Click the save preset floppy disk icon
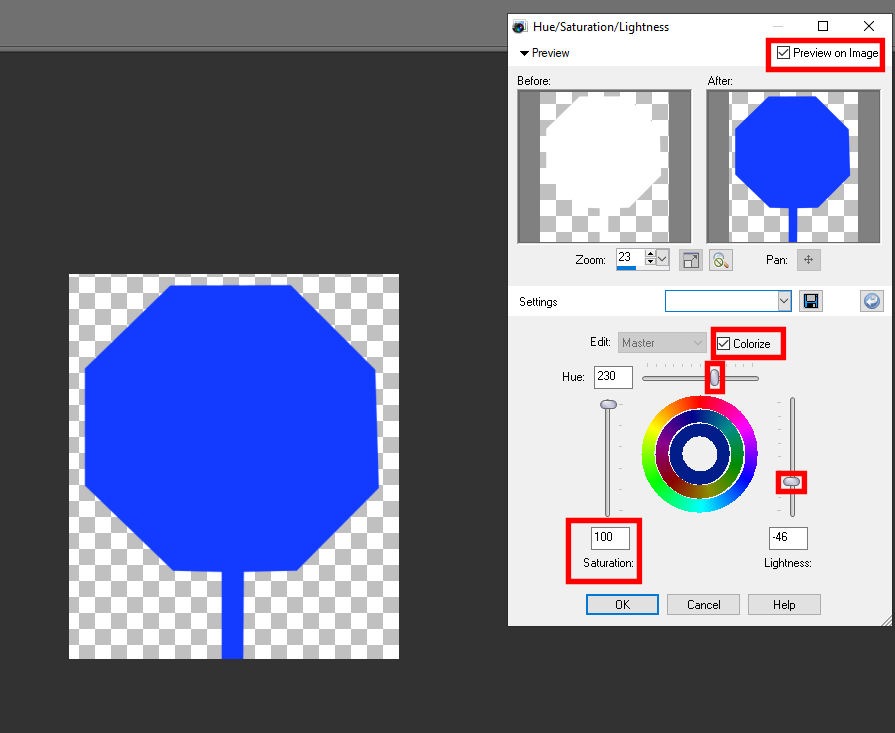 coord(811,301)
